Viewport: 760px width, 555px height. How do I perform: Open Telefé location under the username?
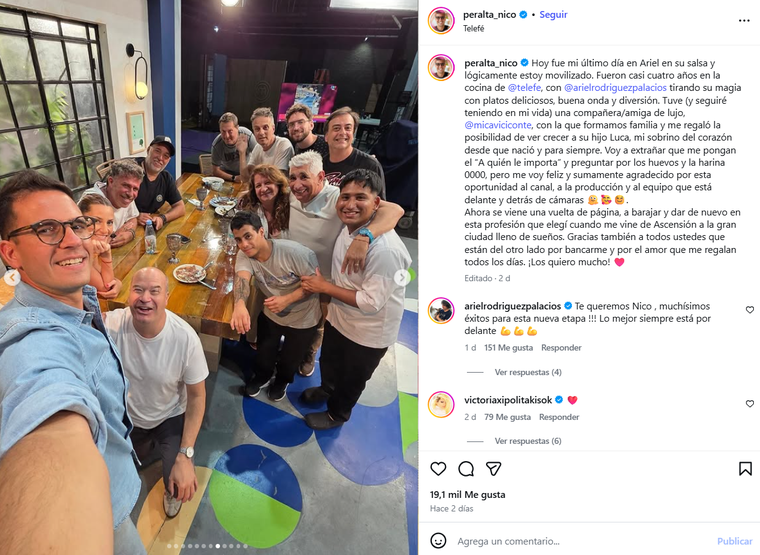click(474, 29)
